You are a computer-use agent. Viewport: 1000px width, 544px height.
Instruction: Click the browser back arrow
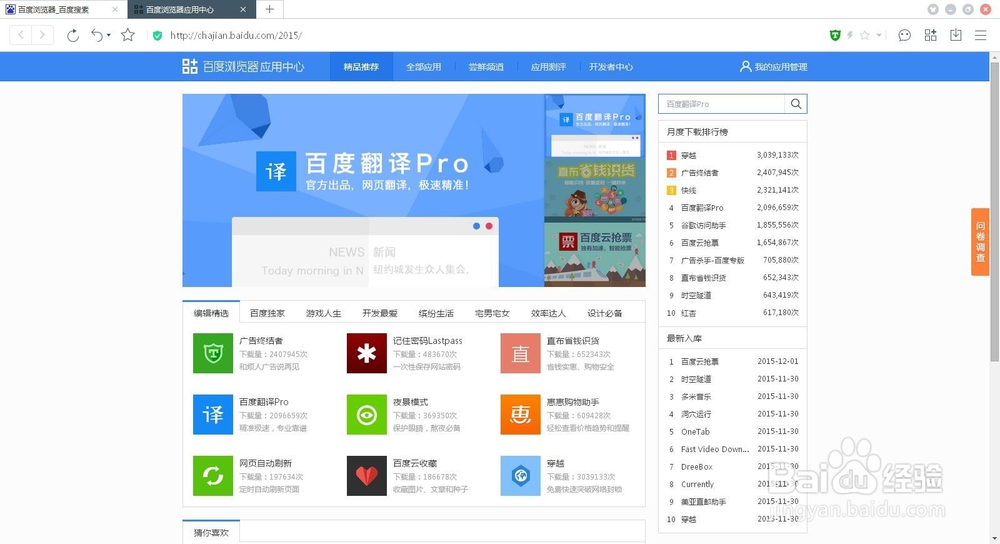click(x=21, y=35)
